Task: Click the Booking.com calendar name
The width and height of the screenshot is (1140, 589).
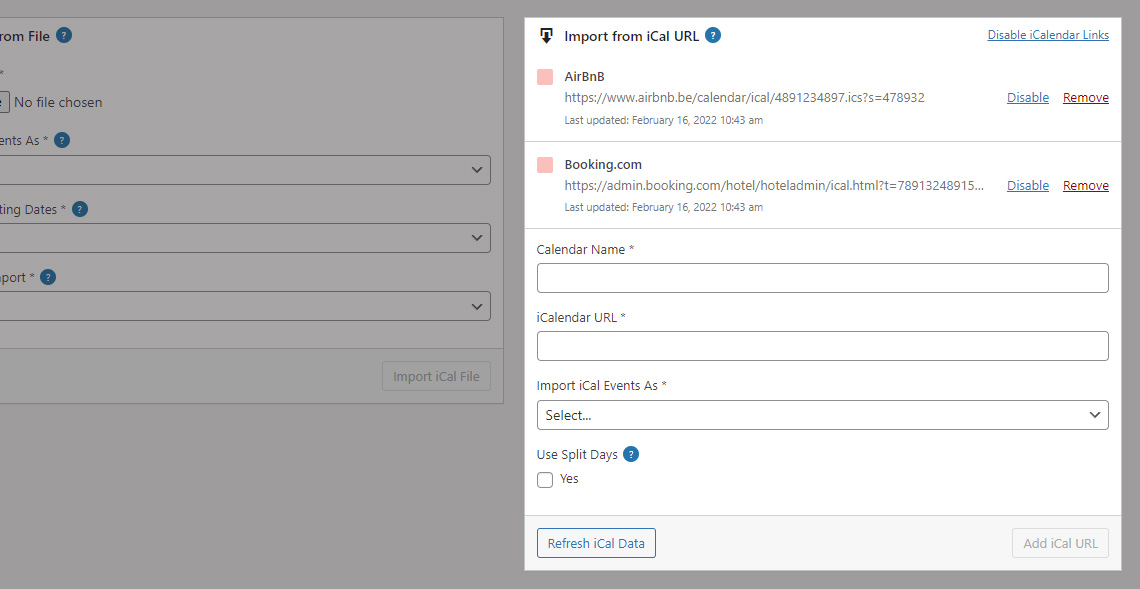Action: pyautogui.click(x=603, y=164)
